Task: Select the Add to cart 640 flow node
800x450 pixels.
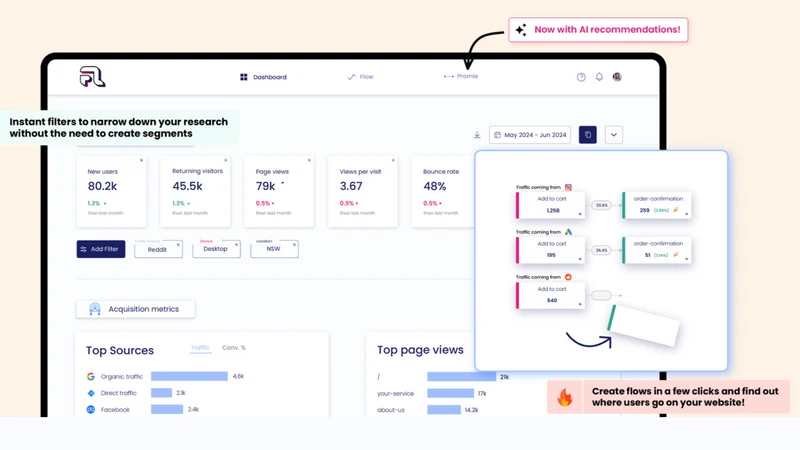Action: pos(551,295)
